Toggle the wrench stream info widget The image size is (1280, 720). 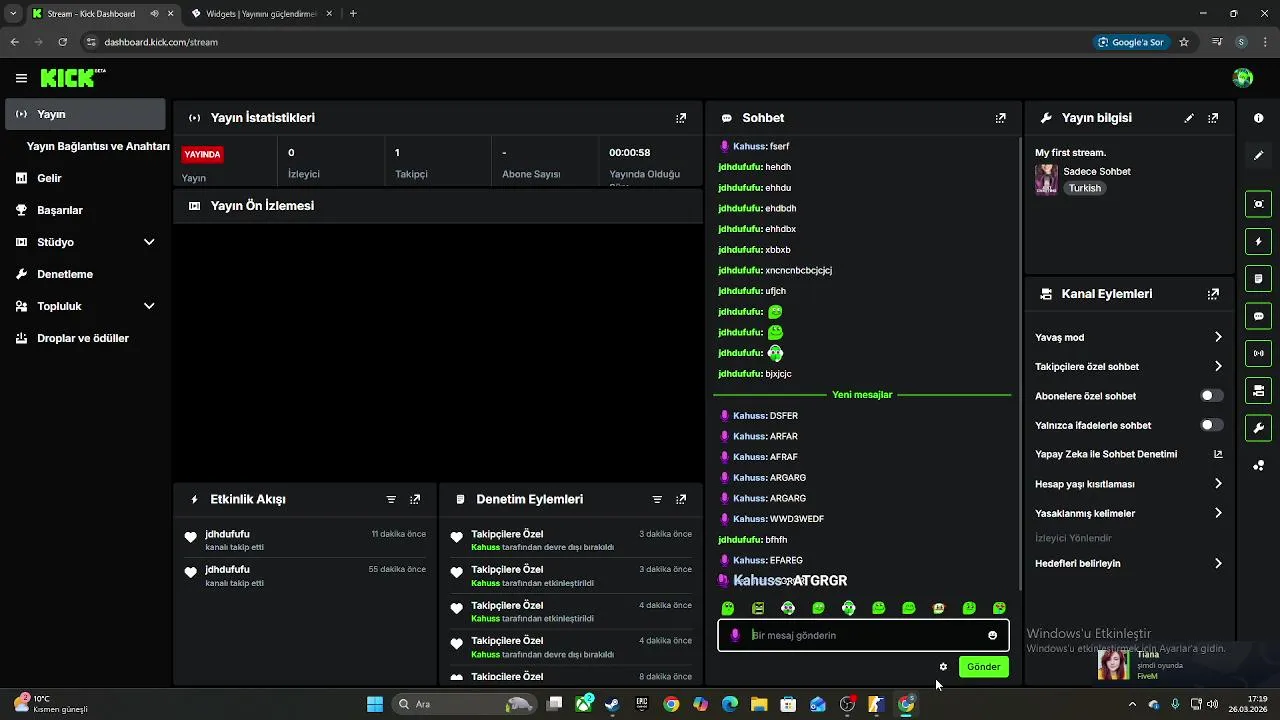pos(1258,428)
